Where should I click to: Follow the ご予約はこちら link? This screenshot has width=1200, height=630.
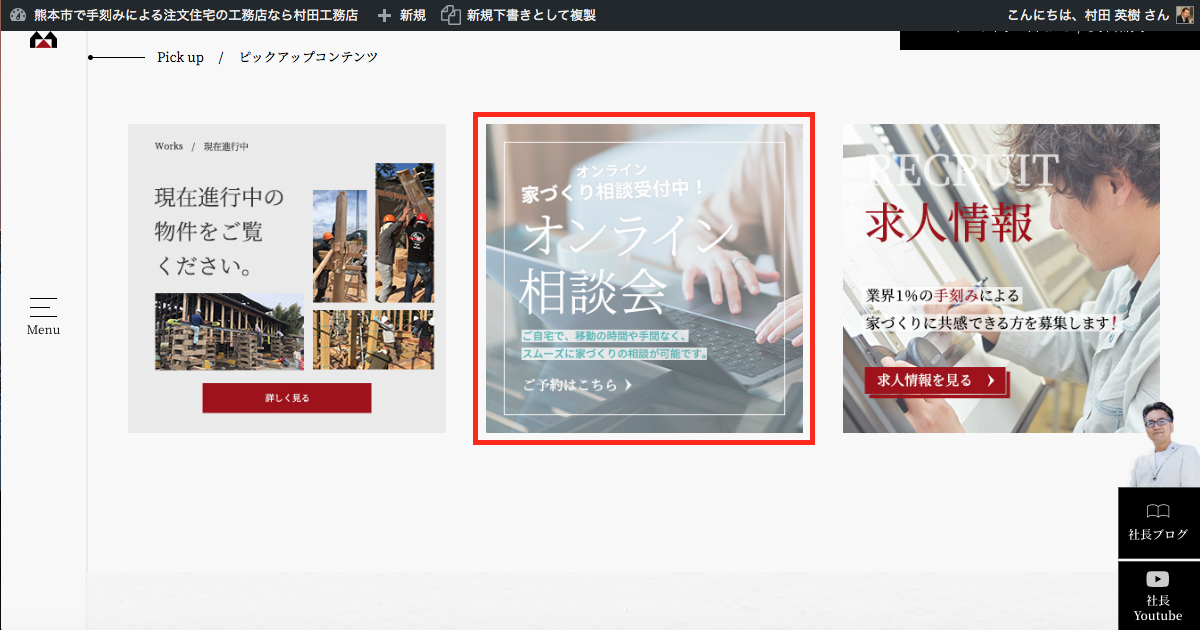[x=577, y=384]
